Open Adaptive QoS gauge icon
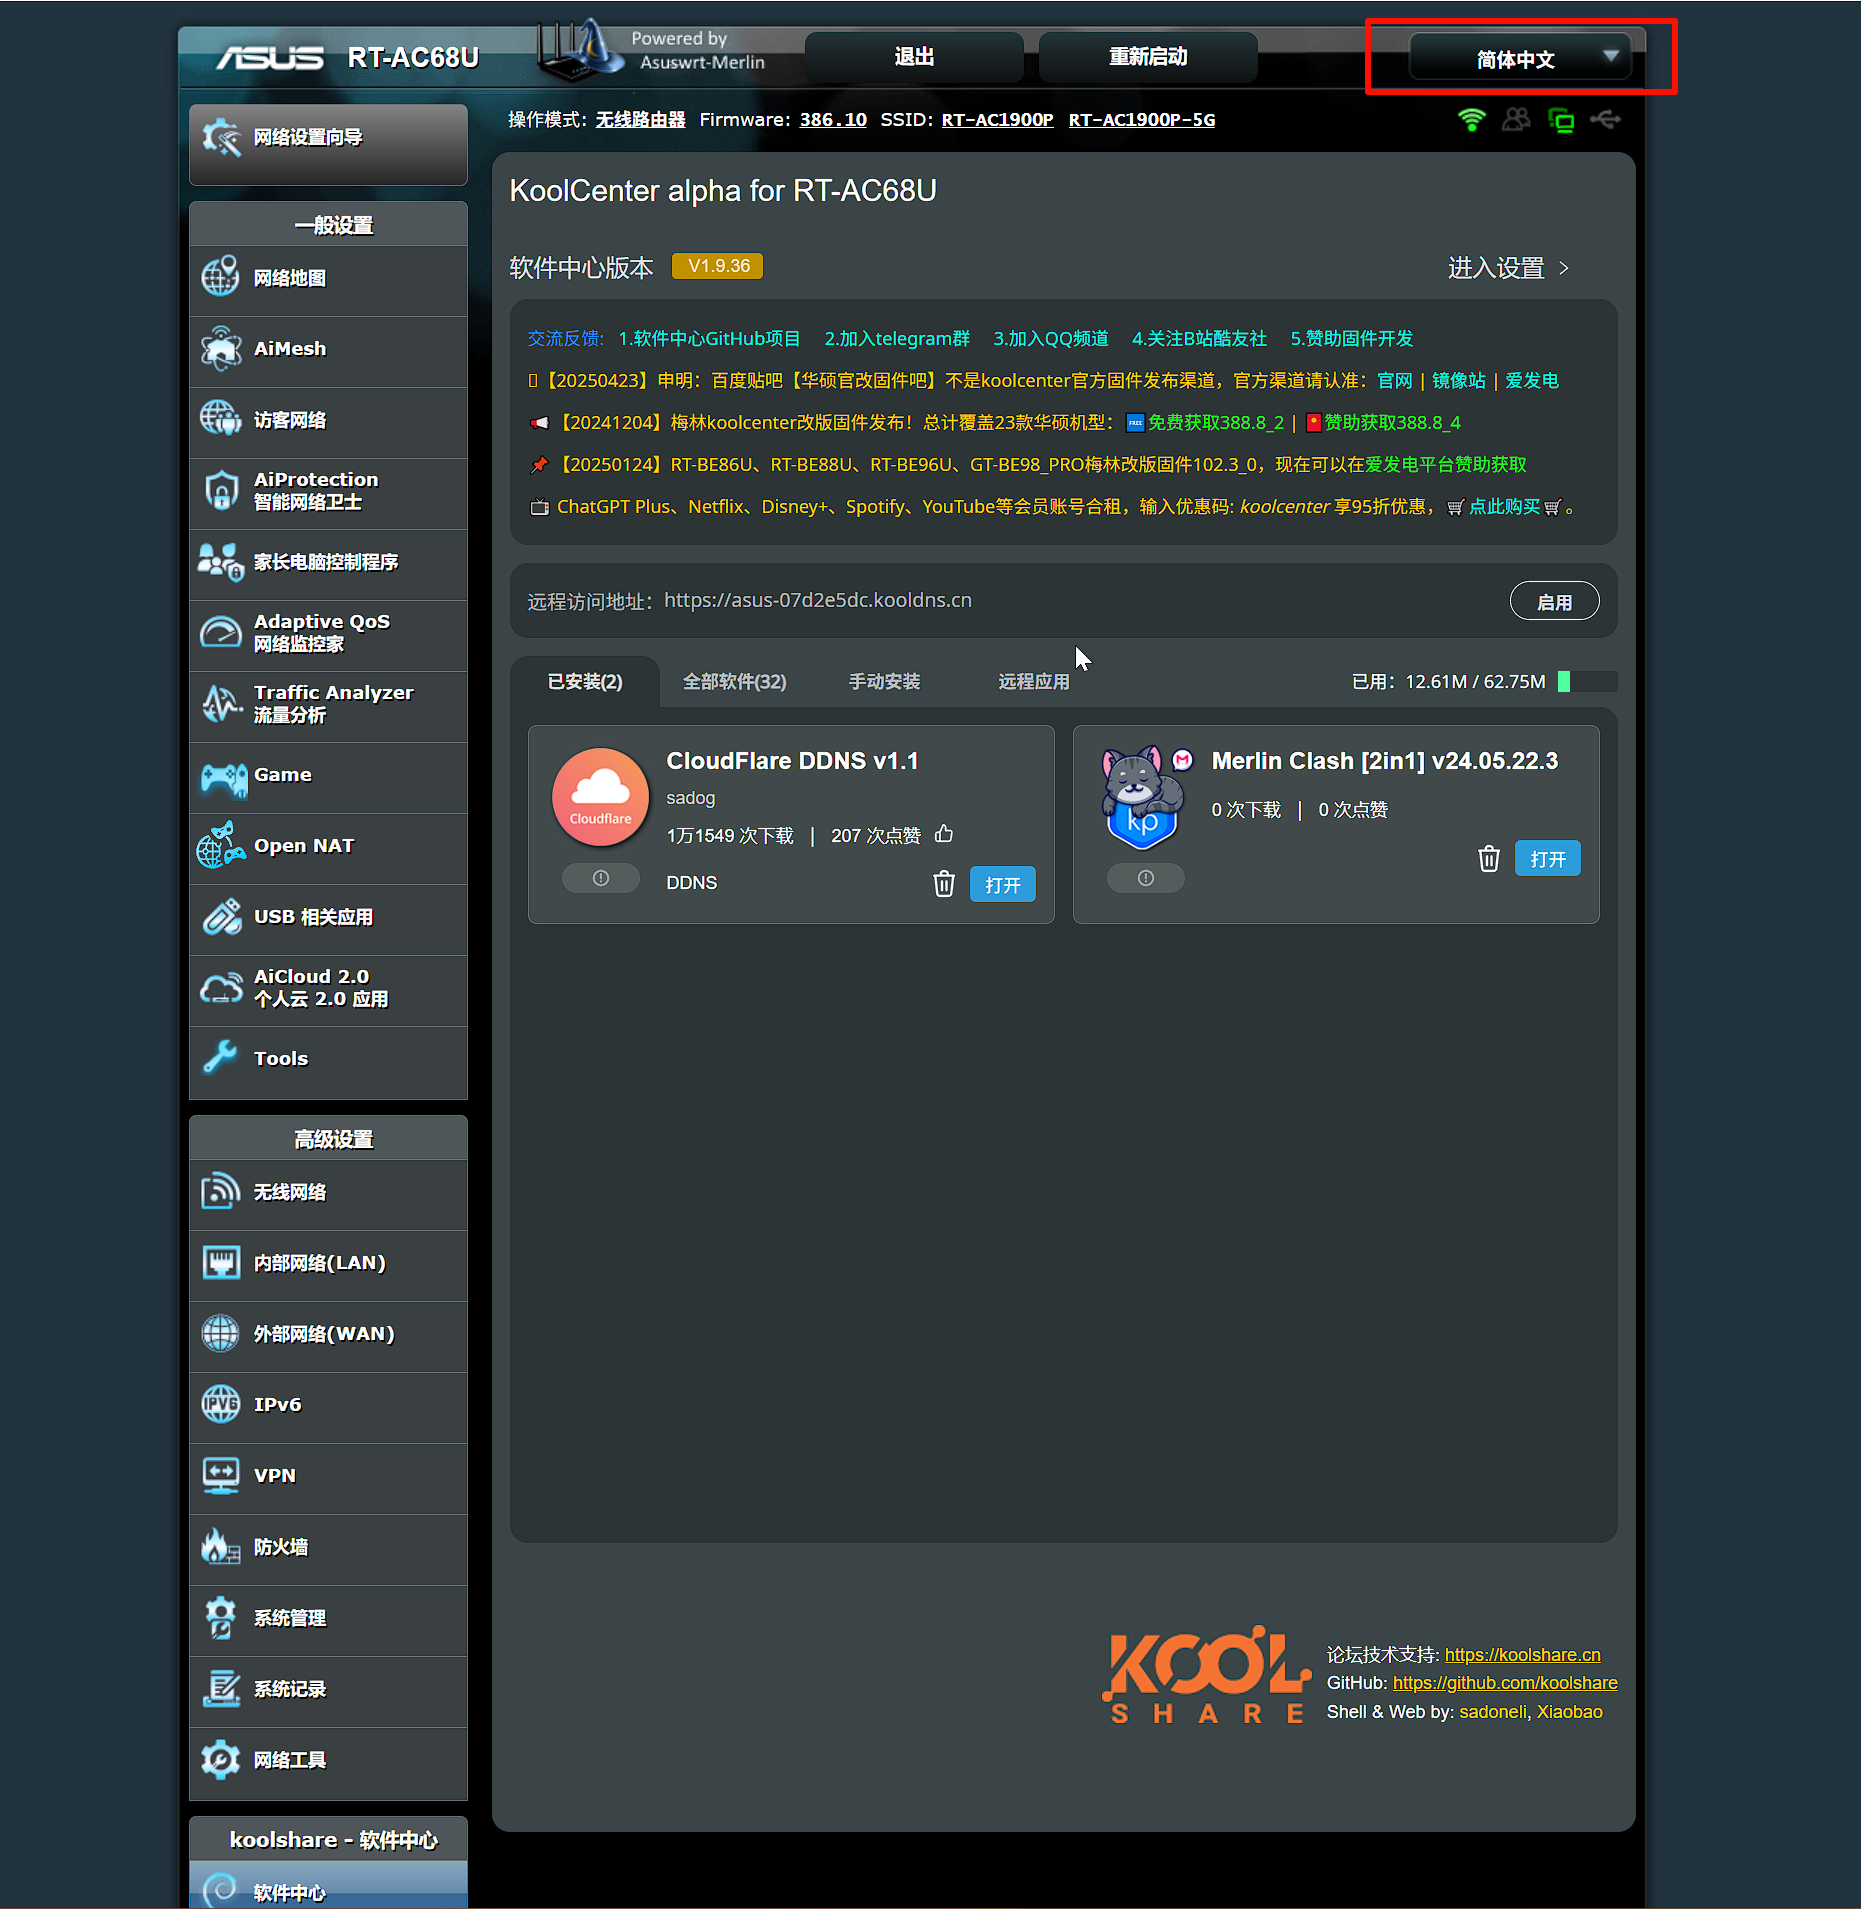Screen dimensions: 1861x1909 coord(221,632)
